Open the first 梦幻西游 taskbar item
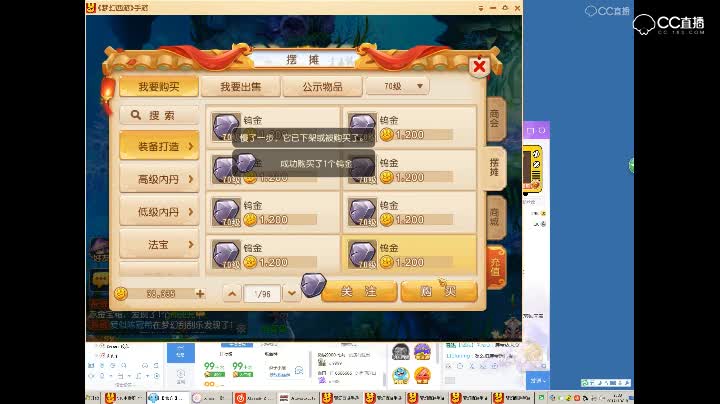720x404 pixels. [342, 398]
